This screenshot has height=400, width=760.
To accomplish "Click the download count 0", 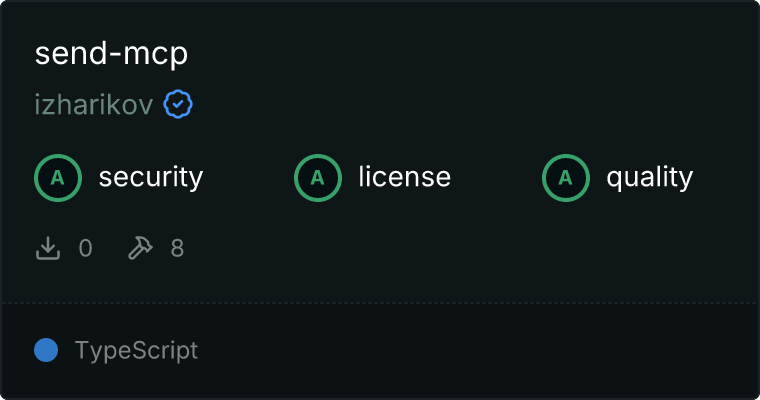I will click(x=86, y=248).
